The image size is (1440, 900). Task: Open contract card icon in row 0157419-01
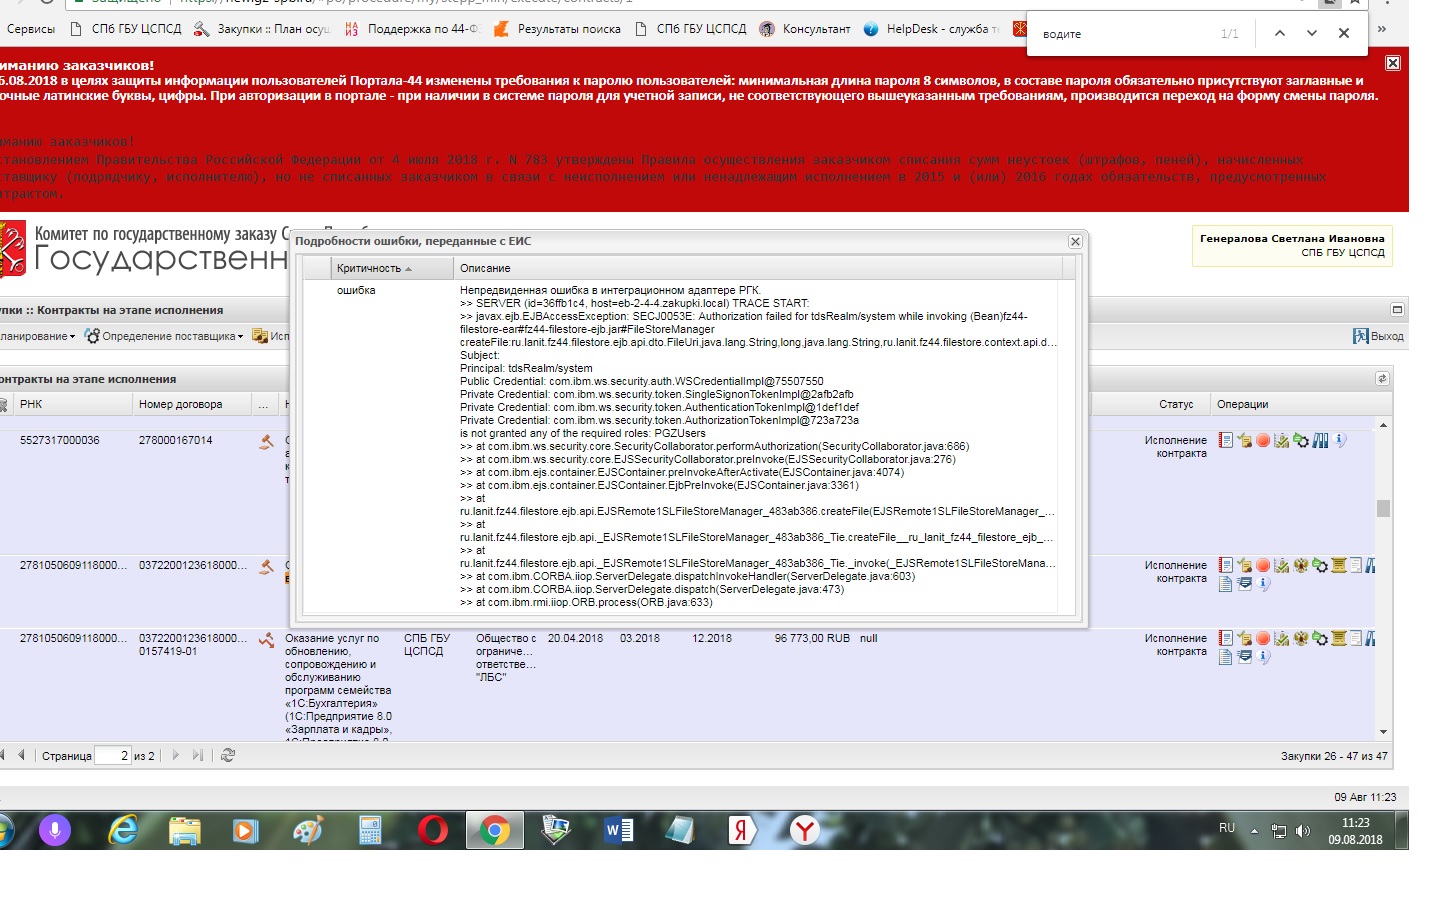click(1225, 638)
